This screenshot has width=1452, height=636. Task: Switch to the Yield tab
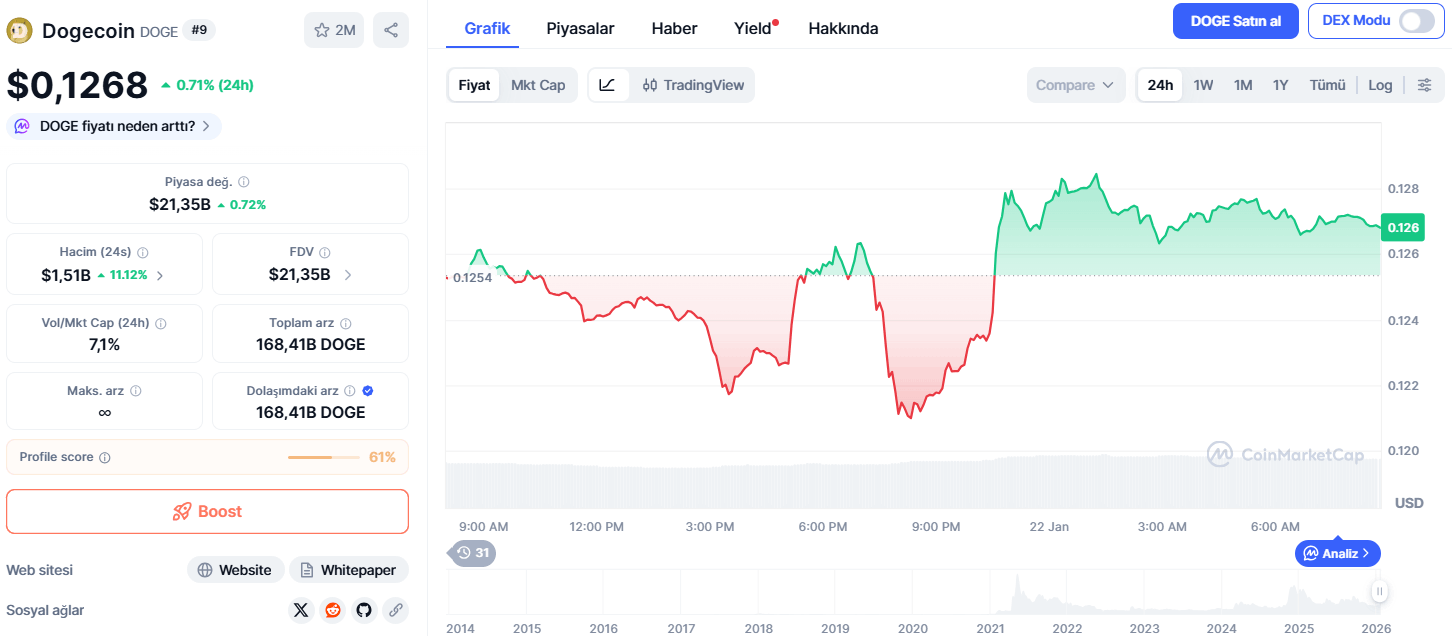click(x=755, y=28)
